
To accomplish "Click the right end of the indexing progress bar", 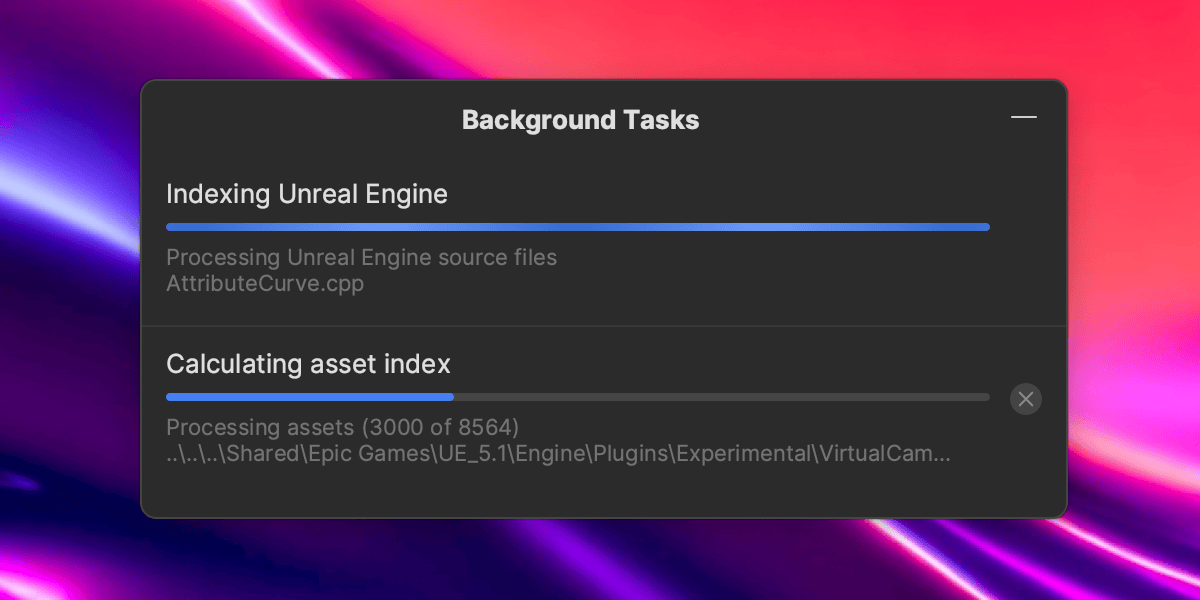I will pyautogui.click(x=984, y=227).
